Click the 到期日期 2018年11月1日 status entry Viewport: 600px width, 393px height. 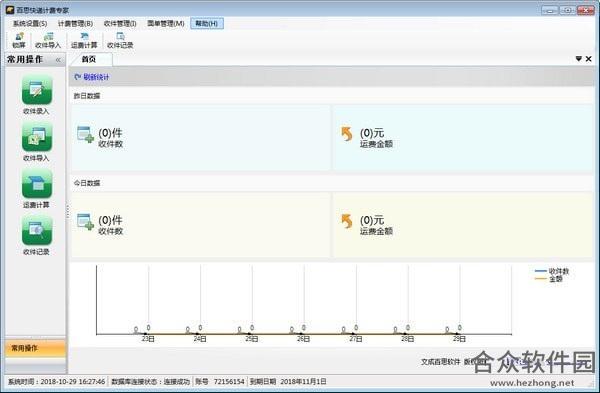pos(288,382)
